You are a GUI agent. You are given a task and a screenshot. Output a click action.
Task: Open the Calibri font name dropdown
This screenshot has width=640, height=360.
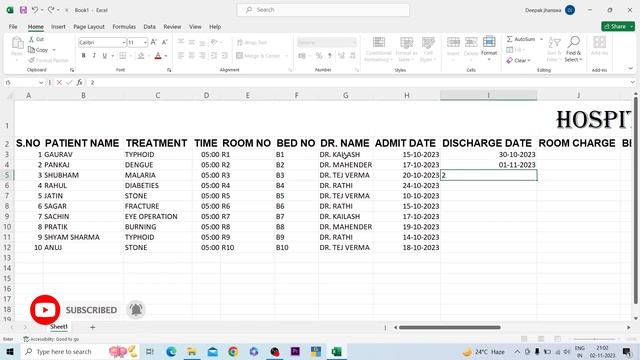tap(124, 42)
